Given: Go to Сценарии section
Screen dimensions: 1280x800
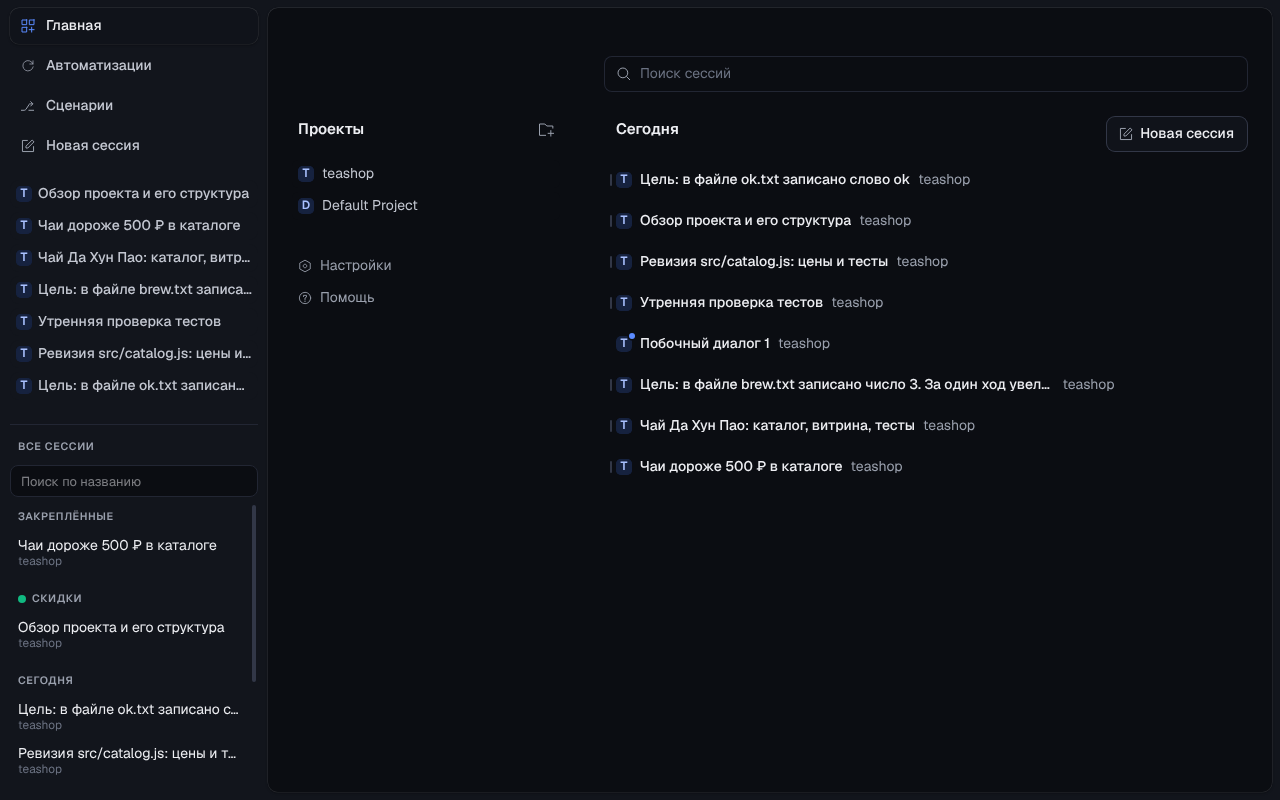Looking at the screenshot, I should point(134,106).
